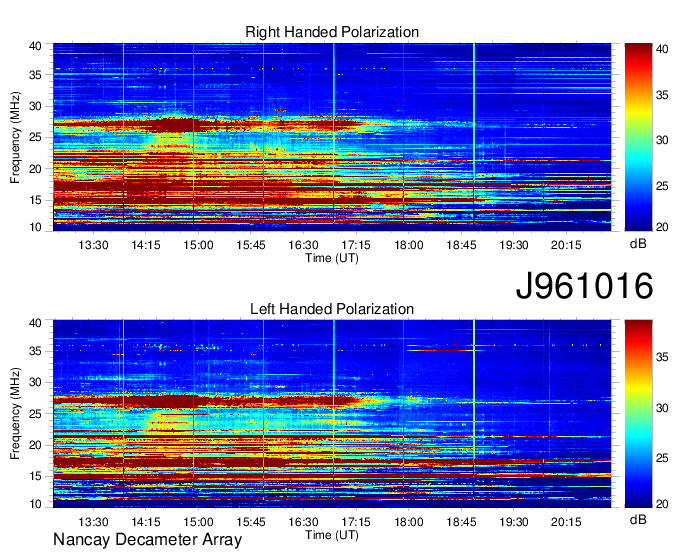The image size is (680, 552).
Task: Click Frequency (MHz) axis label of right-handed plot
Action: click(15, 137)
